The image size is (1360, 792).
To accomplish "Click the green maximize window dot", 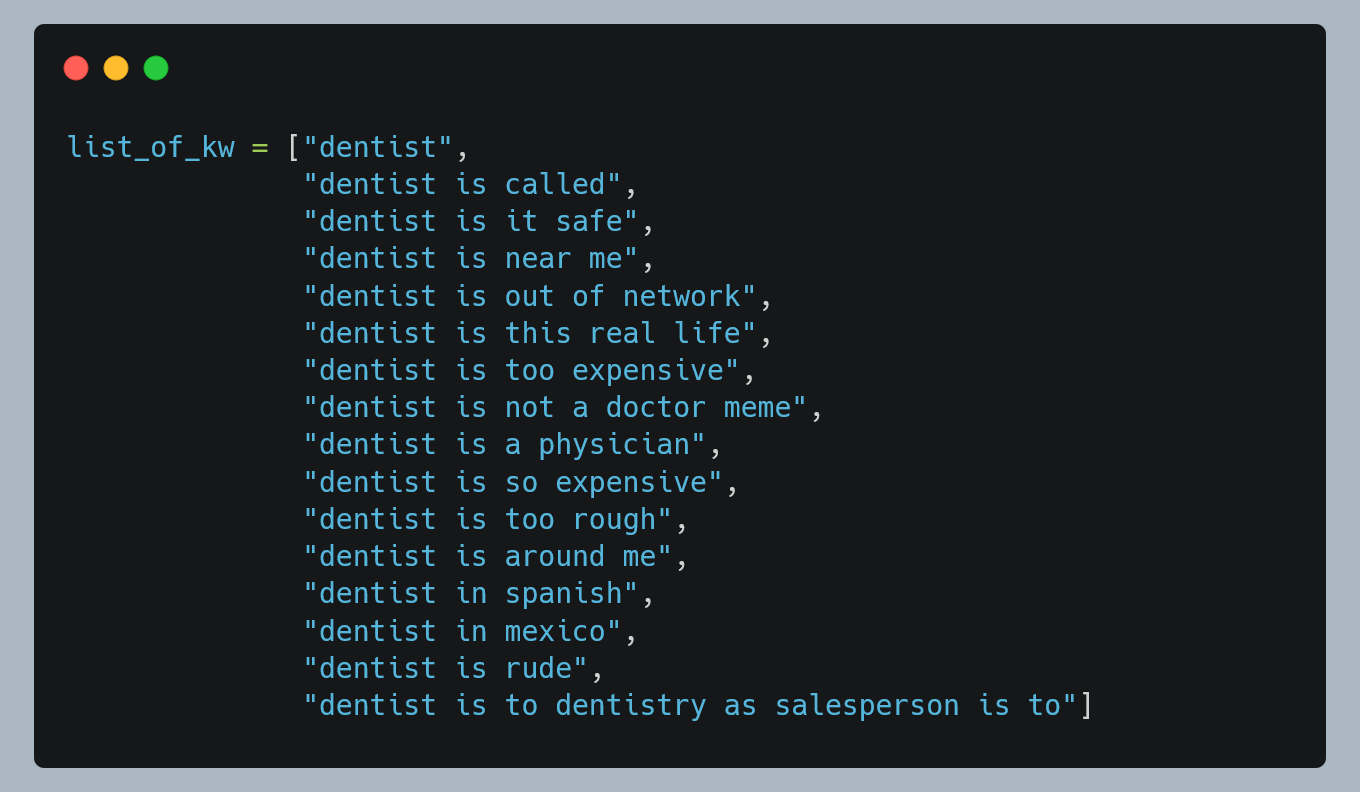I will coord(156,68).
